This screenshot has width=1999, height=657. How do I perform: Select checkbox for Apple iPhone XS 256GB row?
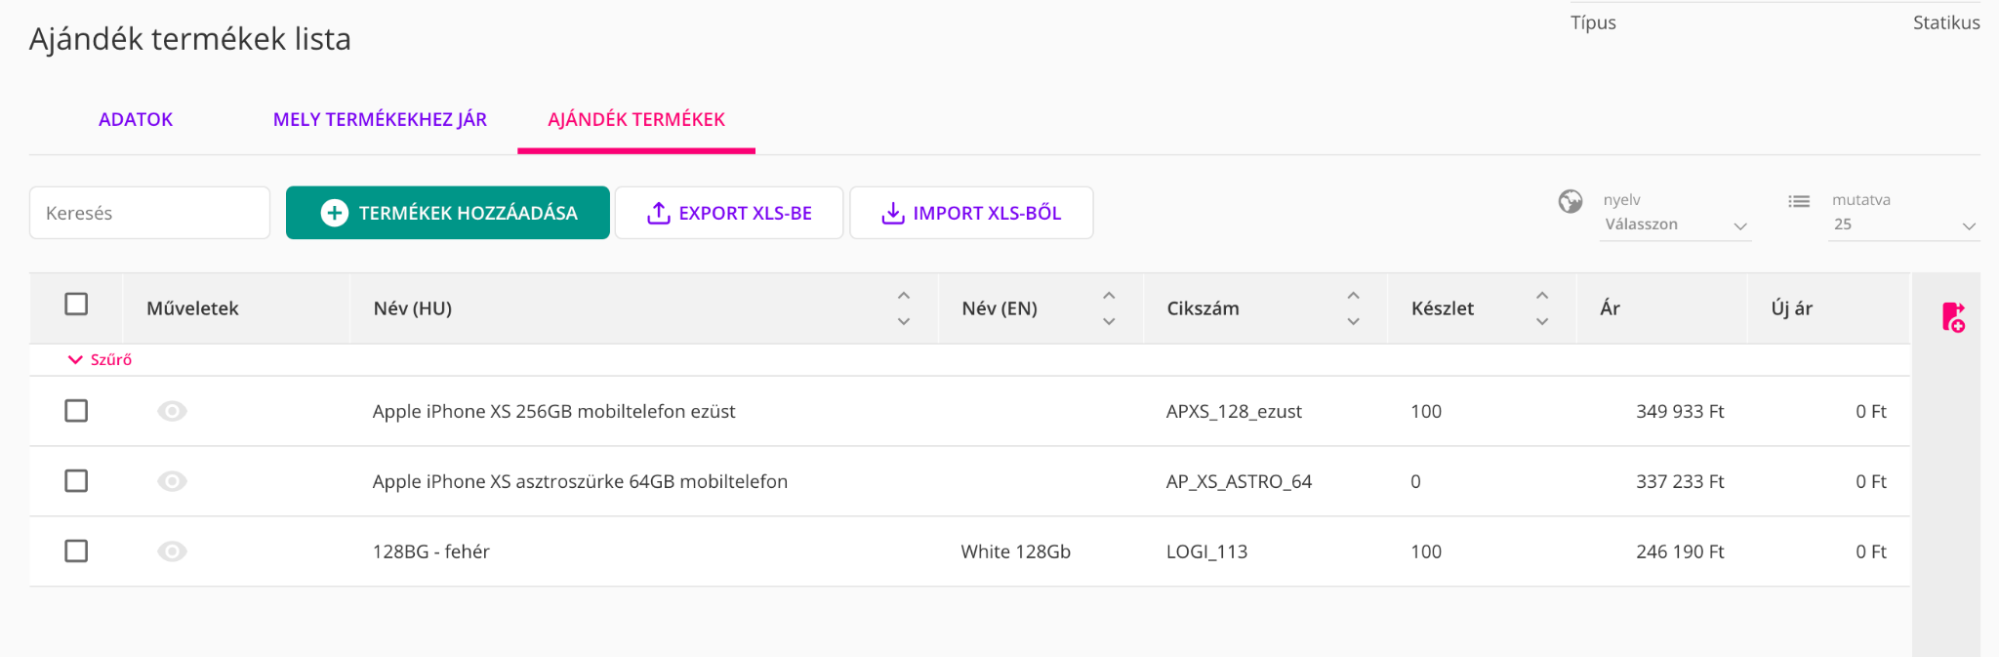[76, 411]
